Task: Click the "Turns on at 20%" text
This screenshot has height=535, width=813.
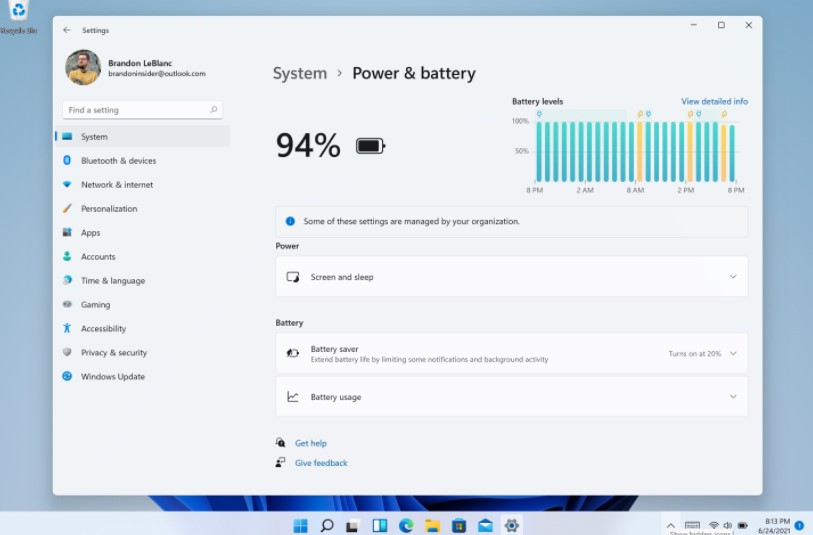Action: point(694,354)
